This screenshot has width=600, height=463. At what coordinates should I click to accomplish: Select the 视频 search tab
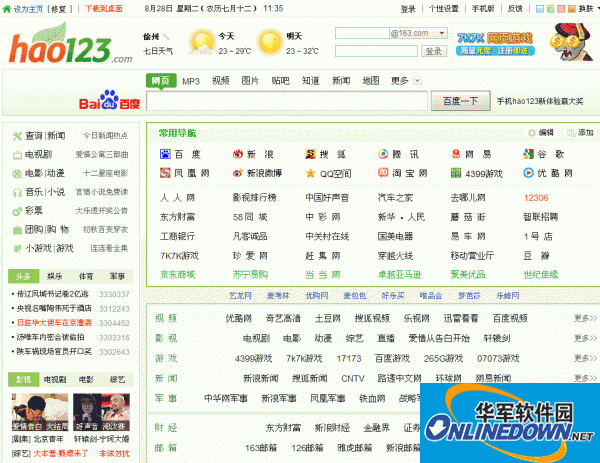click(221, 81)
